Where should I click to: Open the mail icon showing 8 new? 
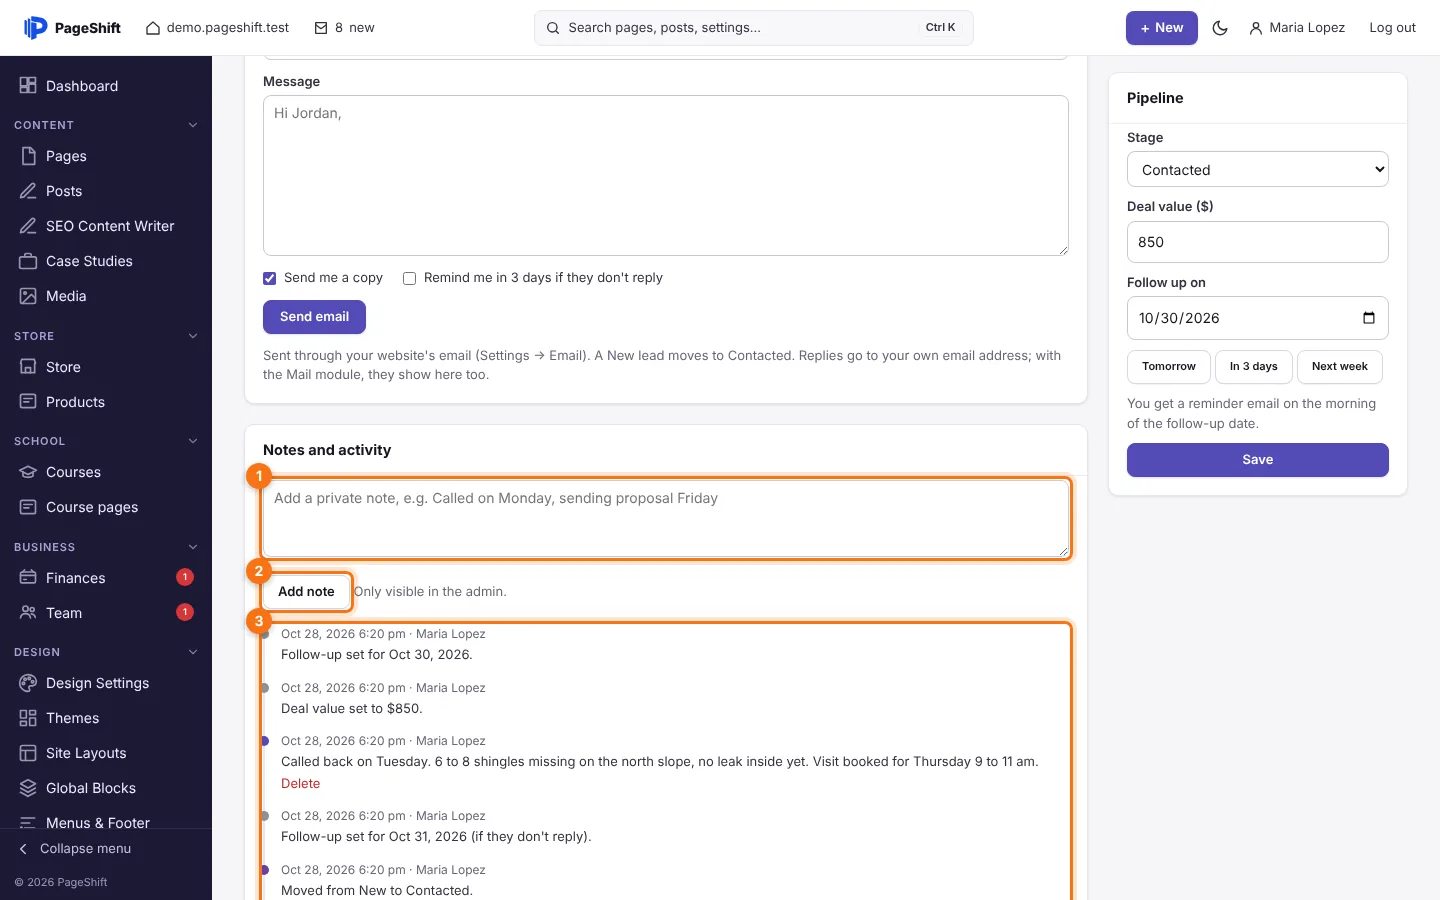(x=321, y=28)
